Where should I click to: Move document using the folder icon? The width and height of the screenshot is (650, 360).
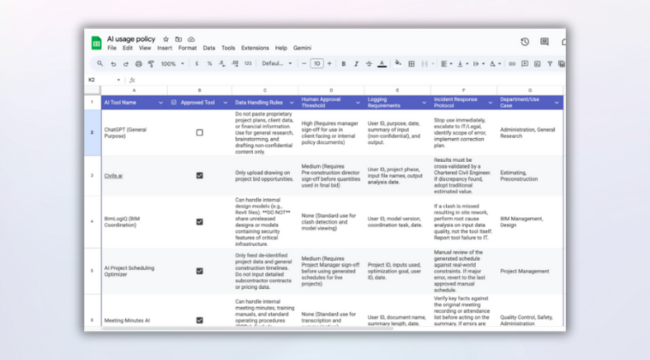[178, 39]
